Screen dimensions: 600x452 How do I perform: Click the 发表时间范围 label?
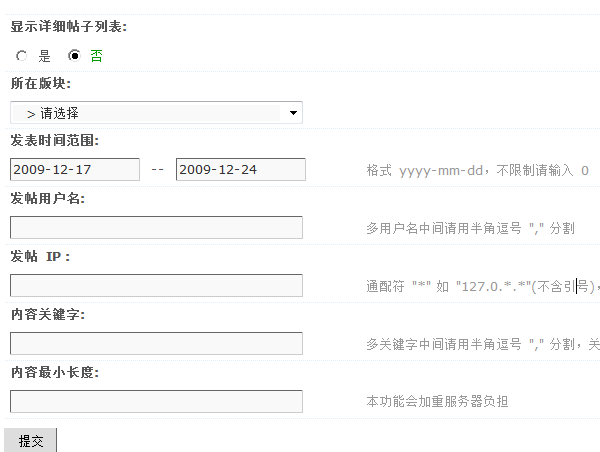(55, 140)
